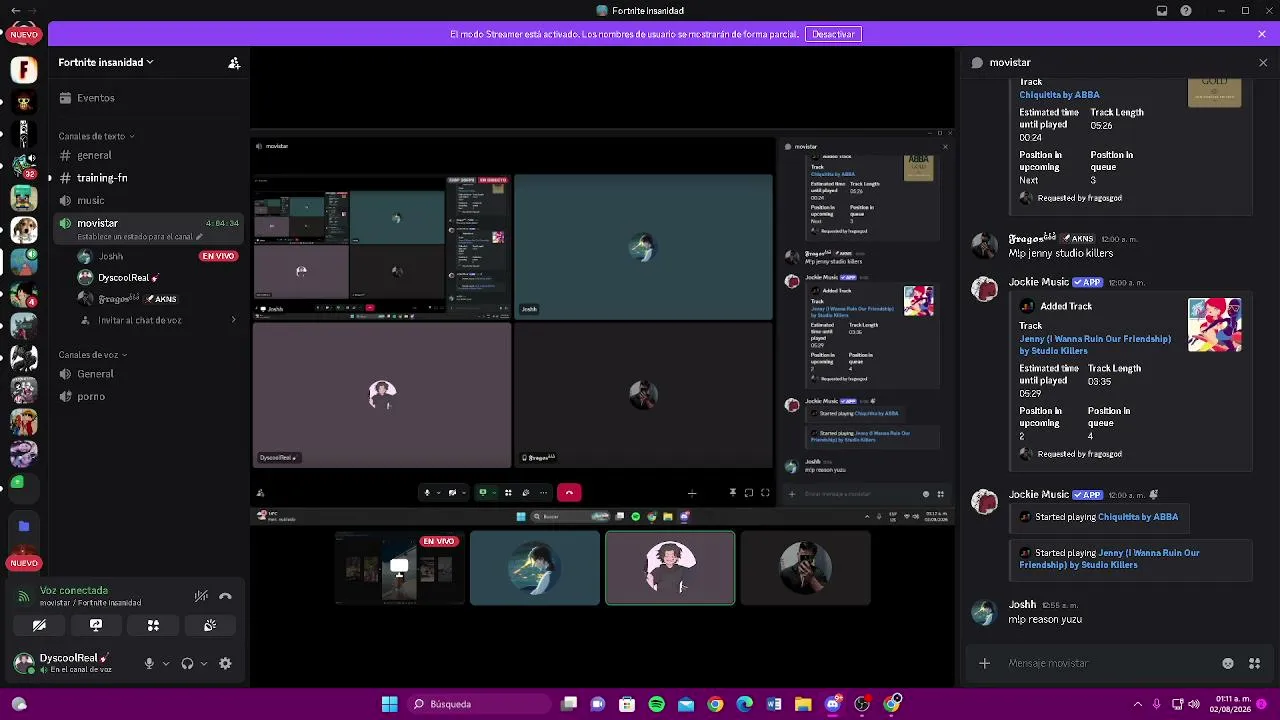The width and height of the screenshot is (1280, 720).
Task: Click Joshh author name above 'mlp reason yuzu'
Action: (1022, 605)
